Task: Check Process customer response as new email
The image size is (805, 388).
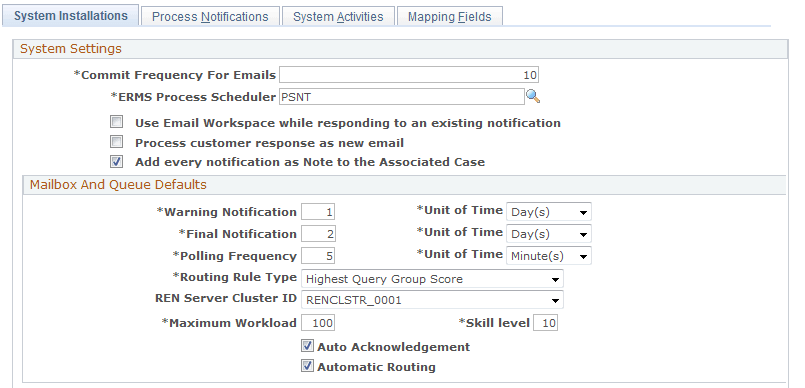Action: (x=117, y=142)
